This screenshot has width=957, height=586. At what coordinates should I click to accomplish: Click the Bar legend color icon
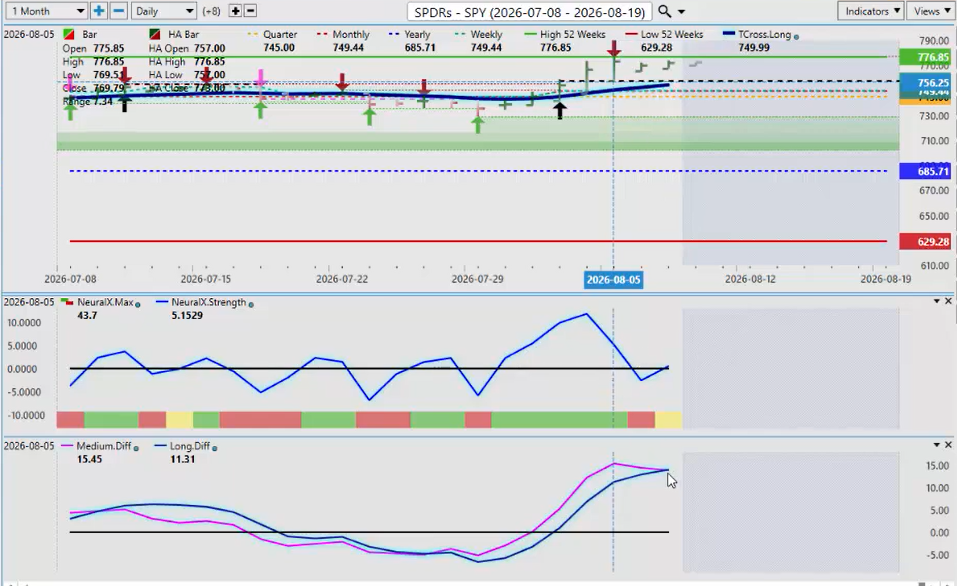tap(70, 34)
